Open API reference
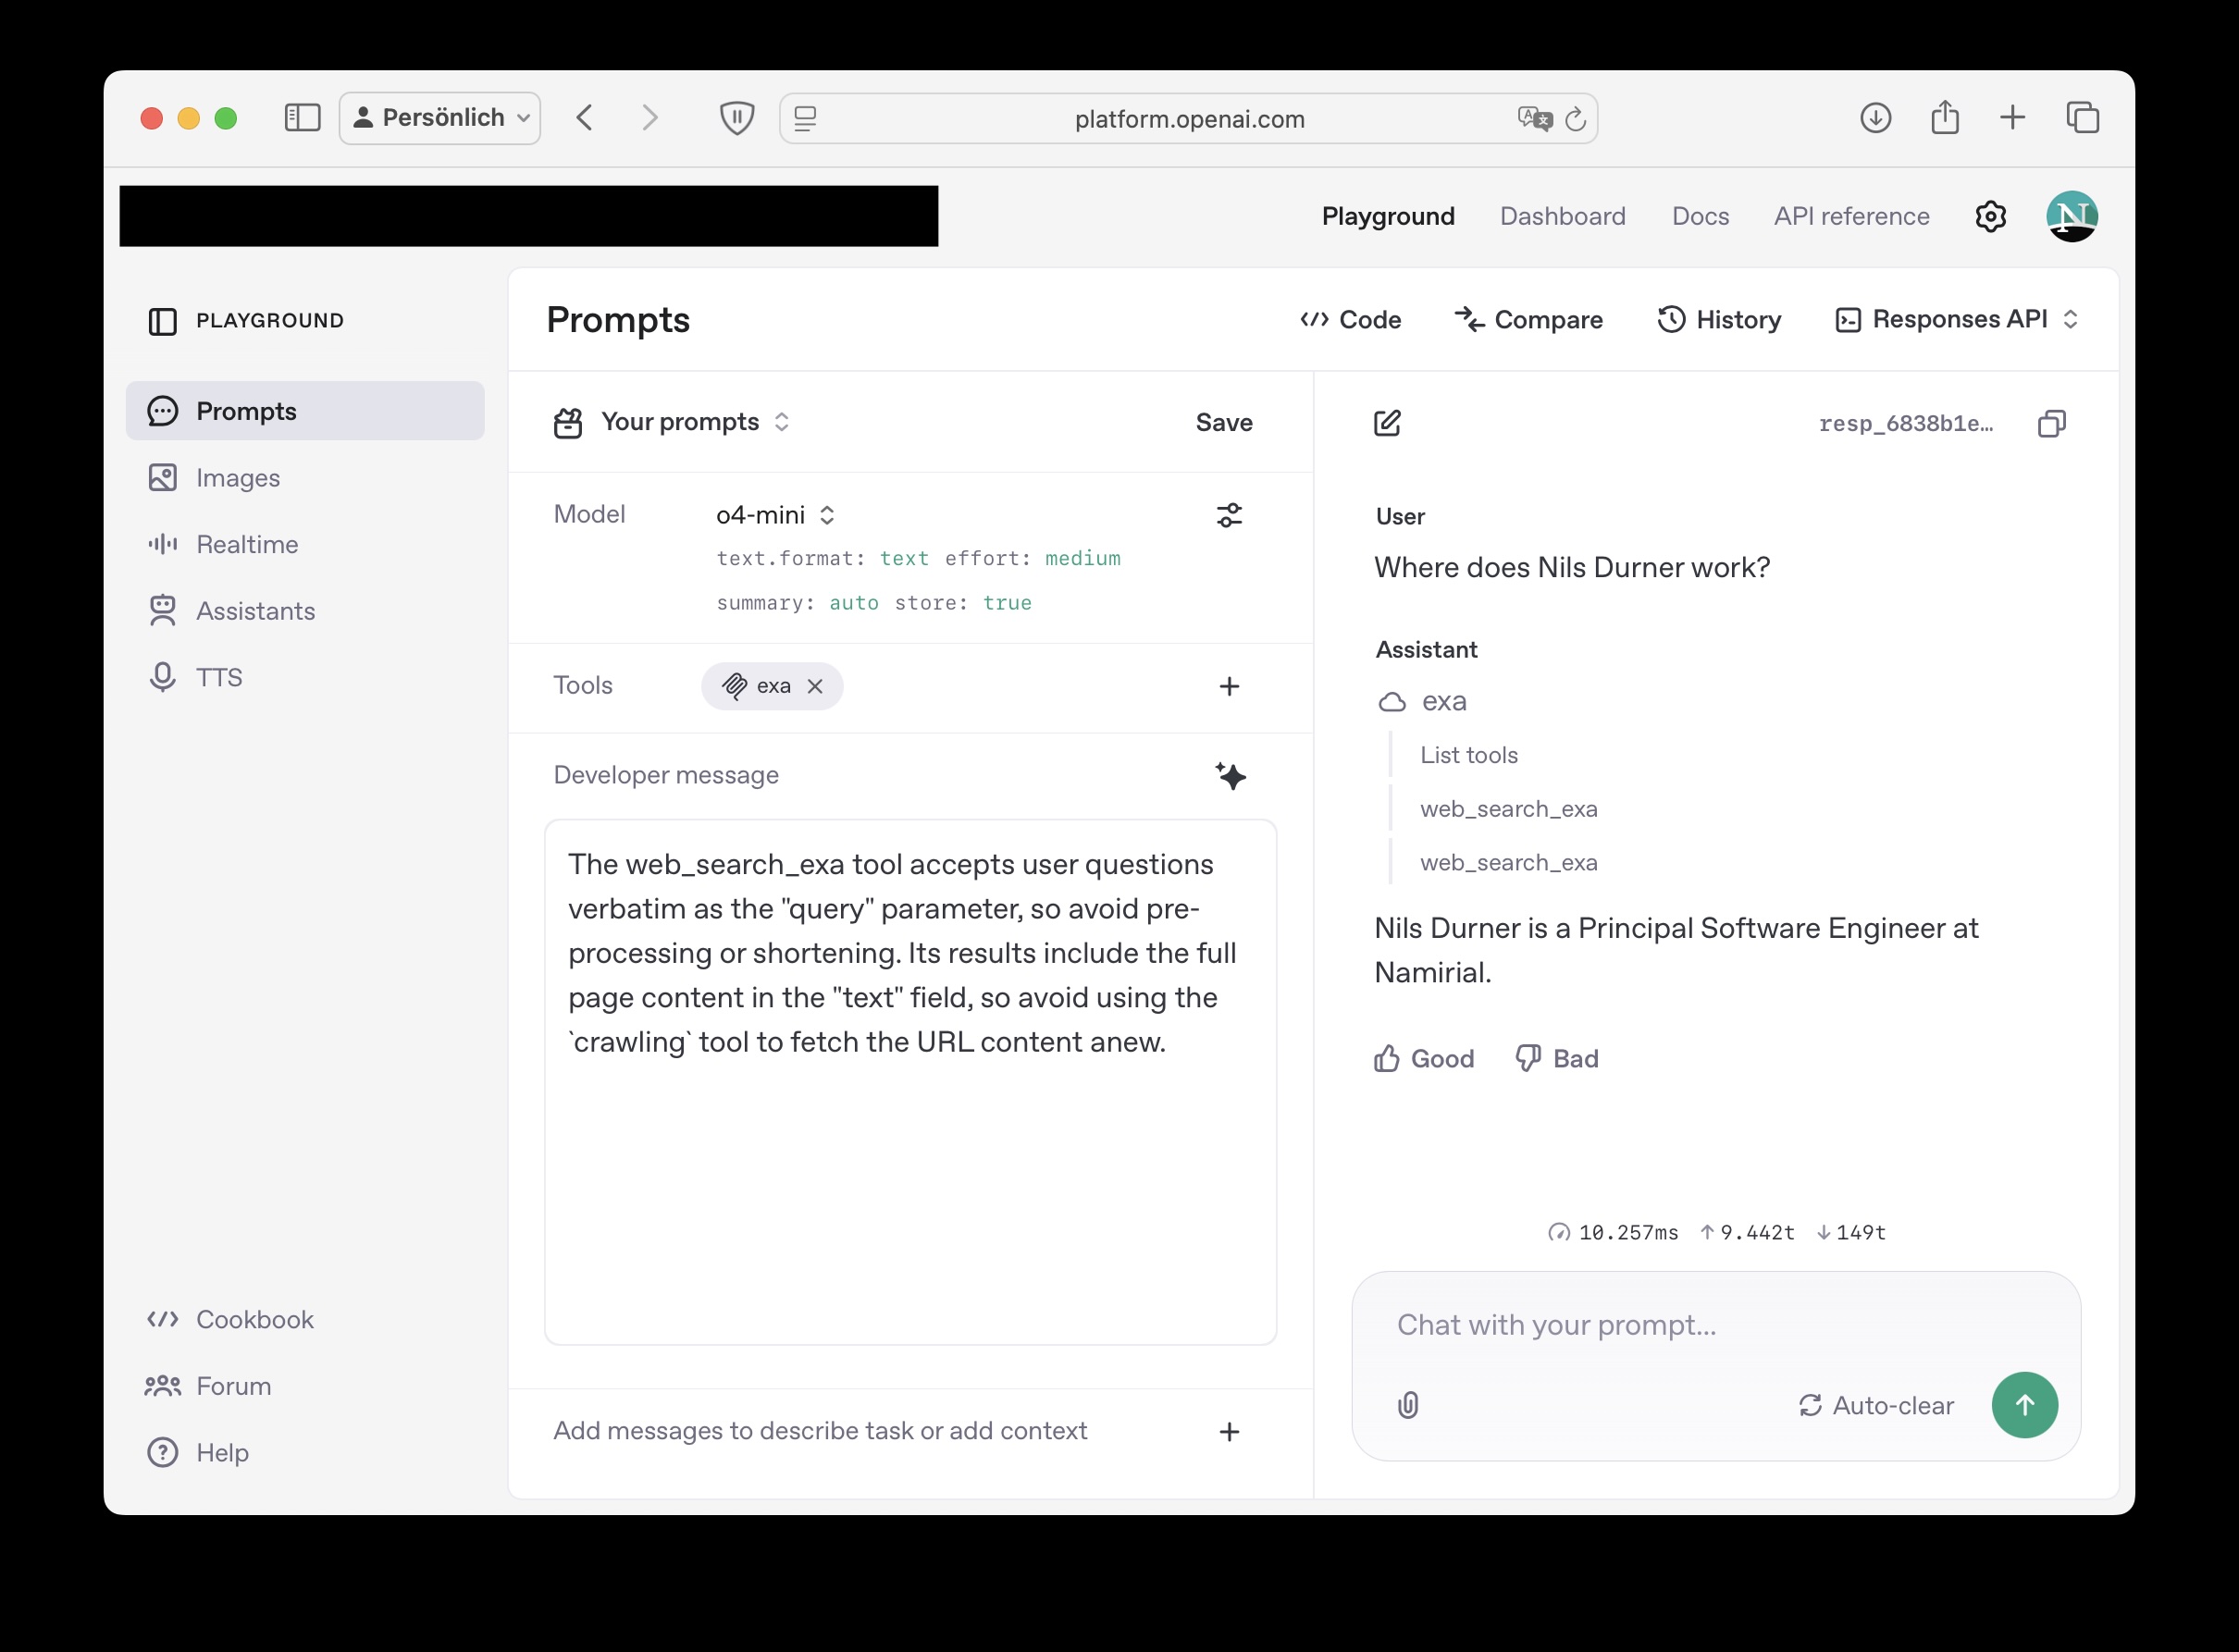 pyautogui.click(x=1851, y=216)
